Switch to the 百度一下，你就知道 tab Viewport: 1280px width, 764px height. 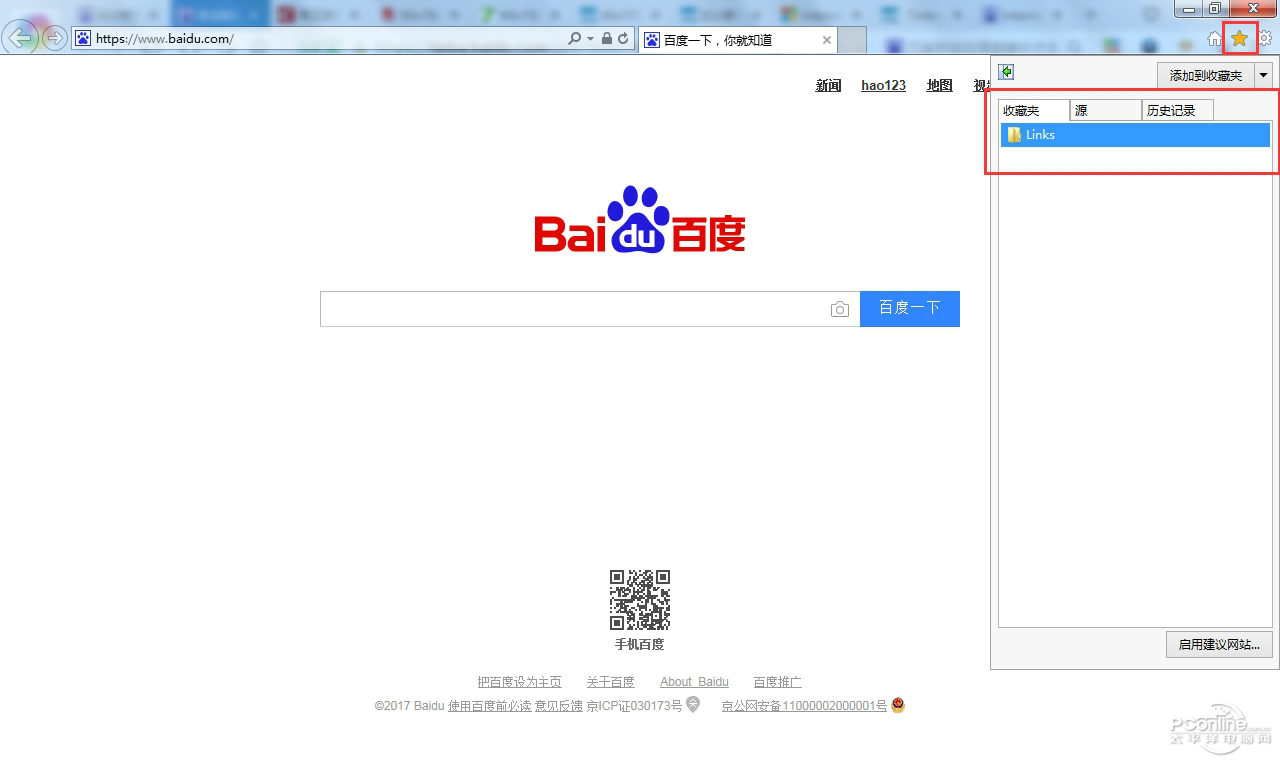tap(737, 40)
